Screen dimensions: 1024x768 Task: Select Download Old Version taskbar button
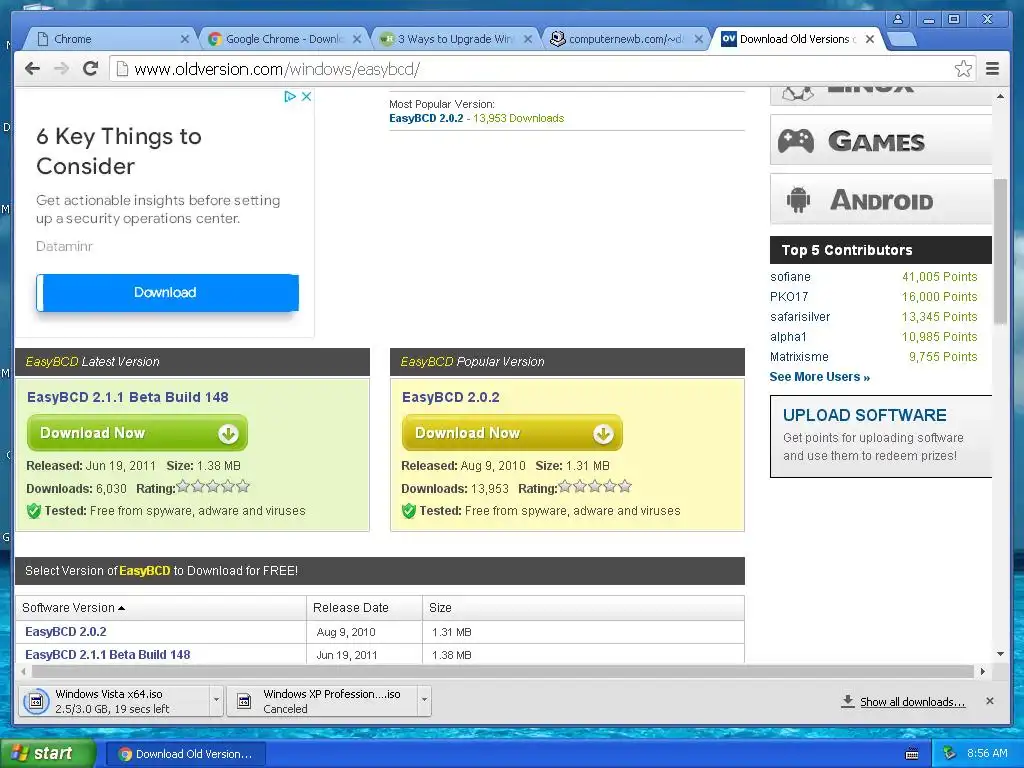click(186, 754)
